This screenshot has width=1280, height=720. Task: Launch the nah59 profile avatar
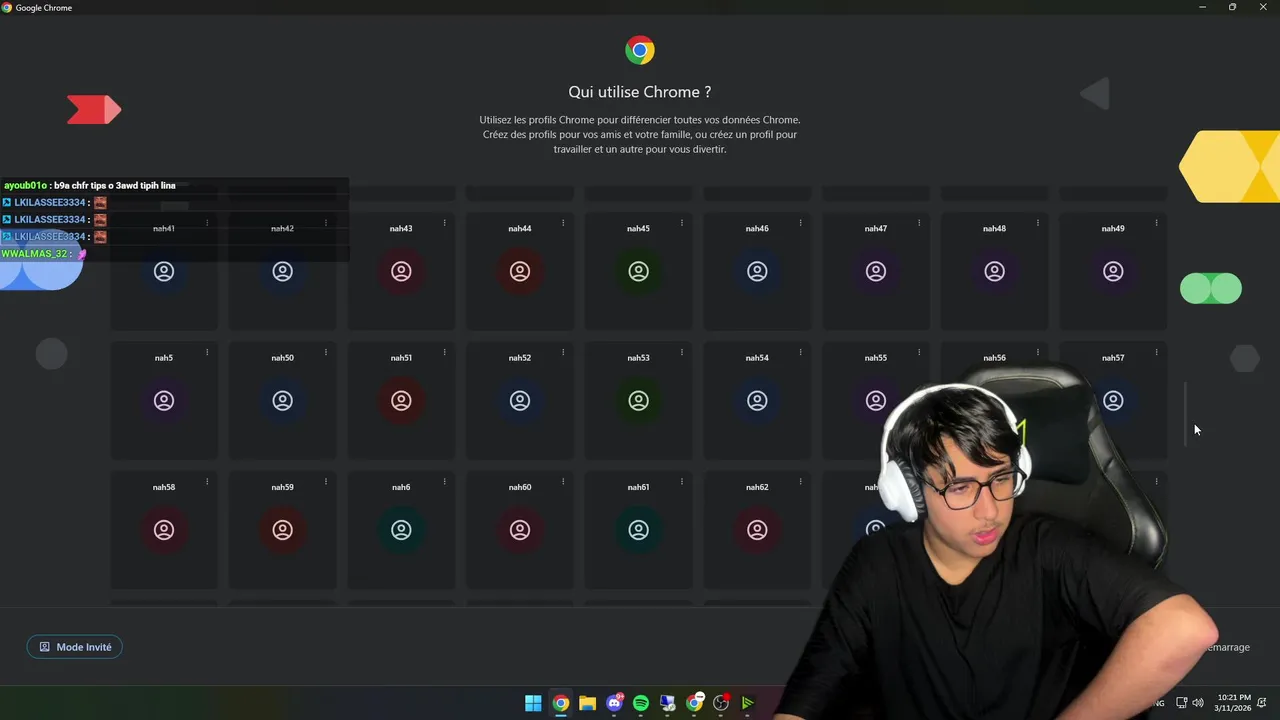pyautogui.click(x=283, y=530)
